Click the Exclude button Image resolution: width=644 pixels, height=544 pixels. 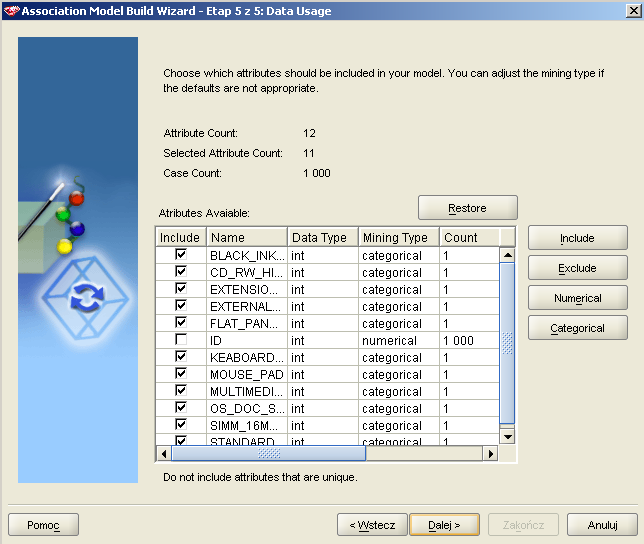pyautogui.click(x=577, y=268)
